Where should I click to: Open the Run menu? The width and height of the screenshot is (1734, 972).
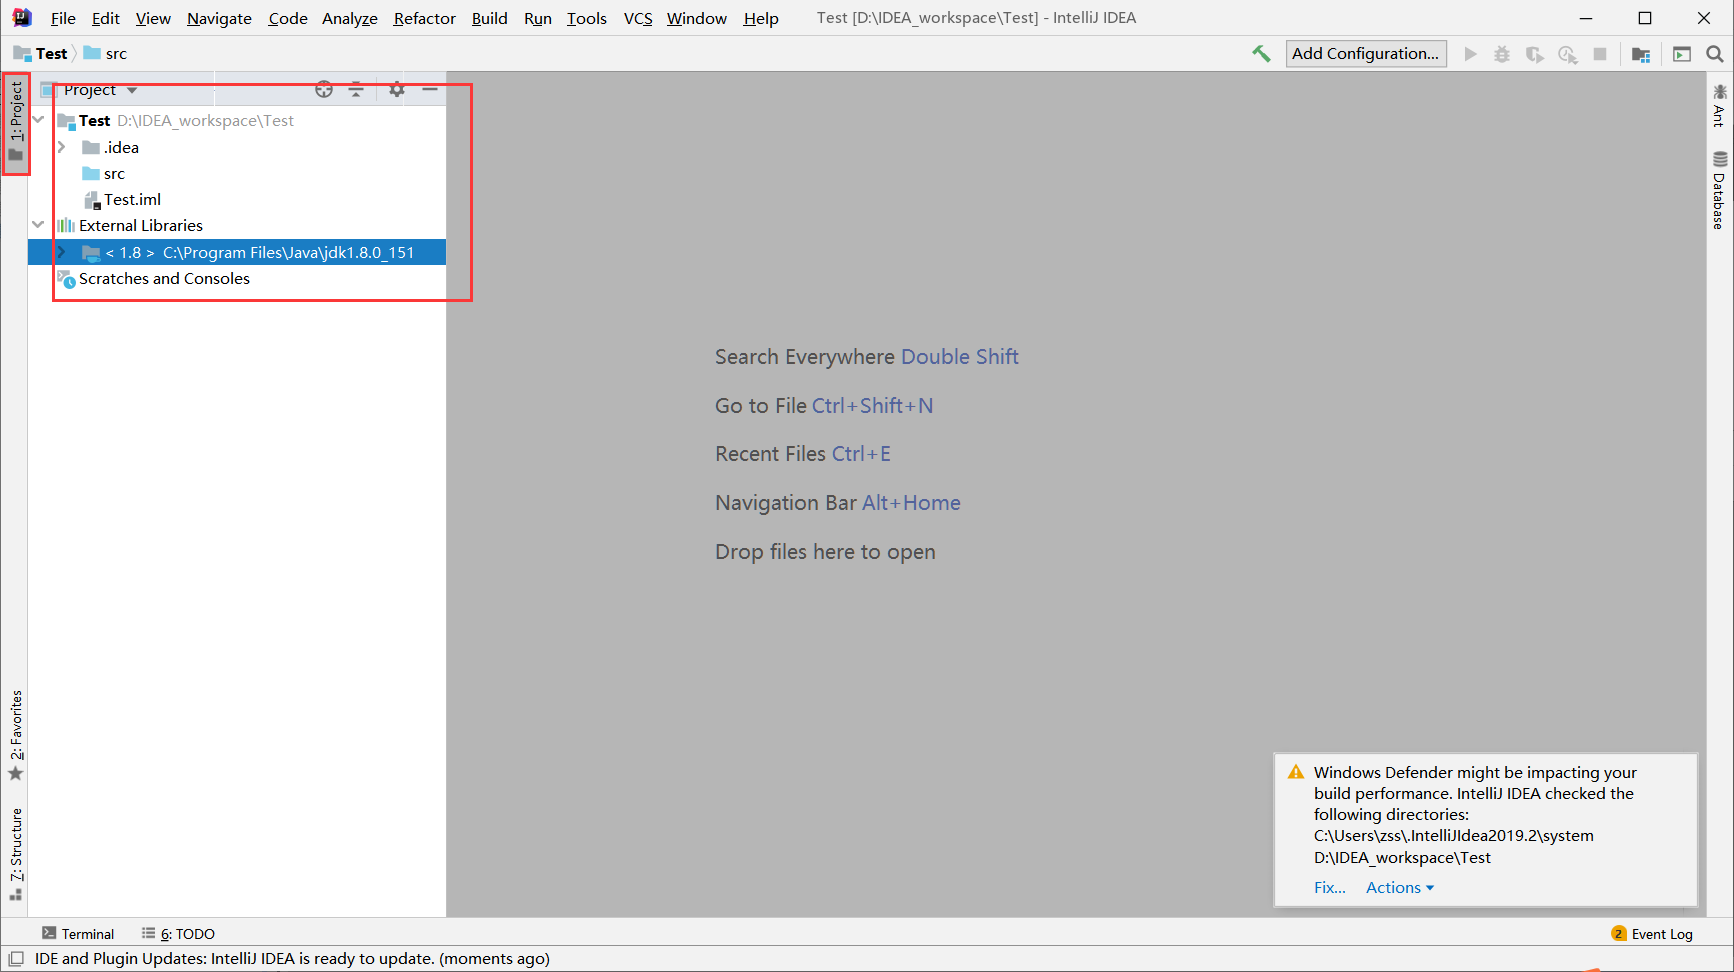[537, 18]
